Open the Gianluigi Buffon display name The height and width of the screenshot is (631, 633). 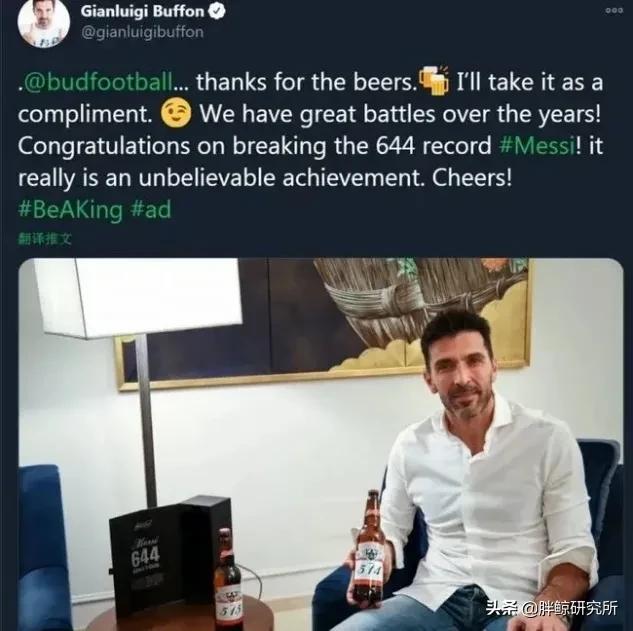[143, 12]
